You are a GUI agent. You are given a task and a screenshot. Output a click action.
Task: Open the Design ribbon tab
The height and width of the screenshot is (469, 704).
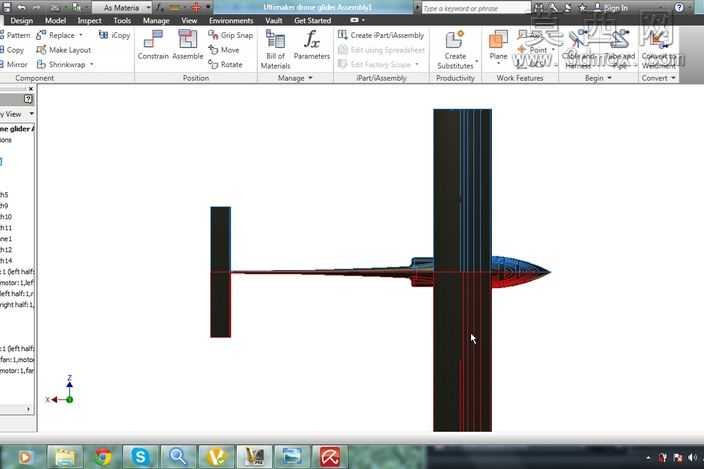22,21
